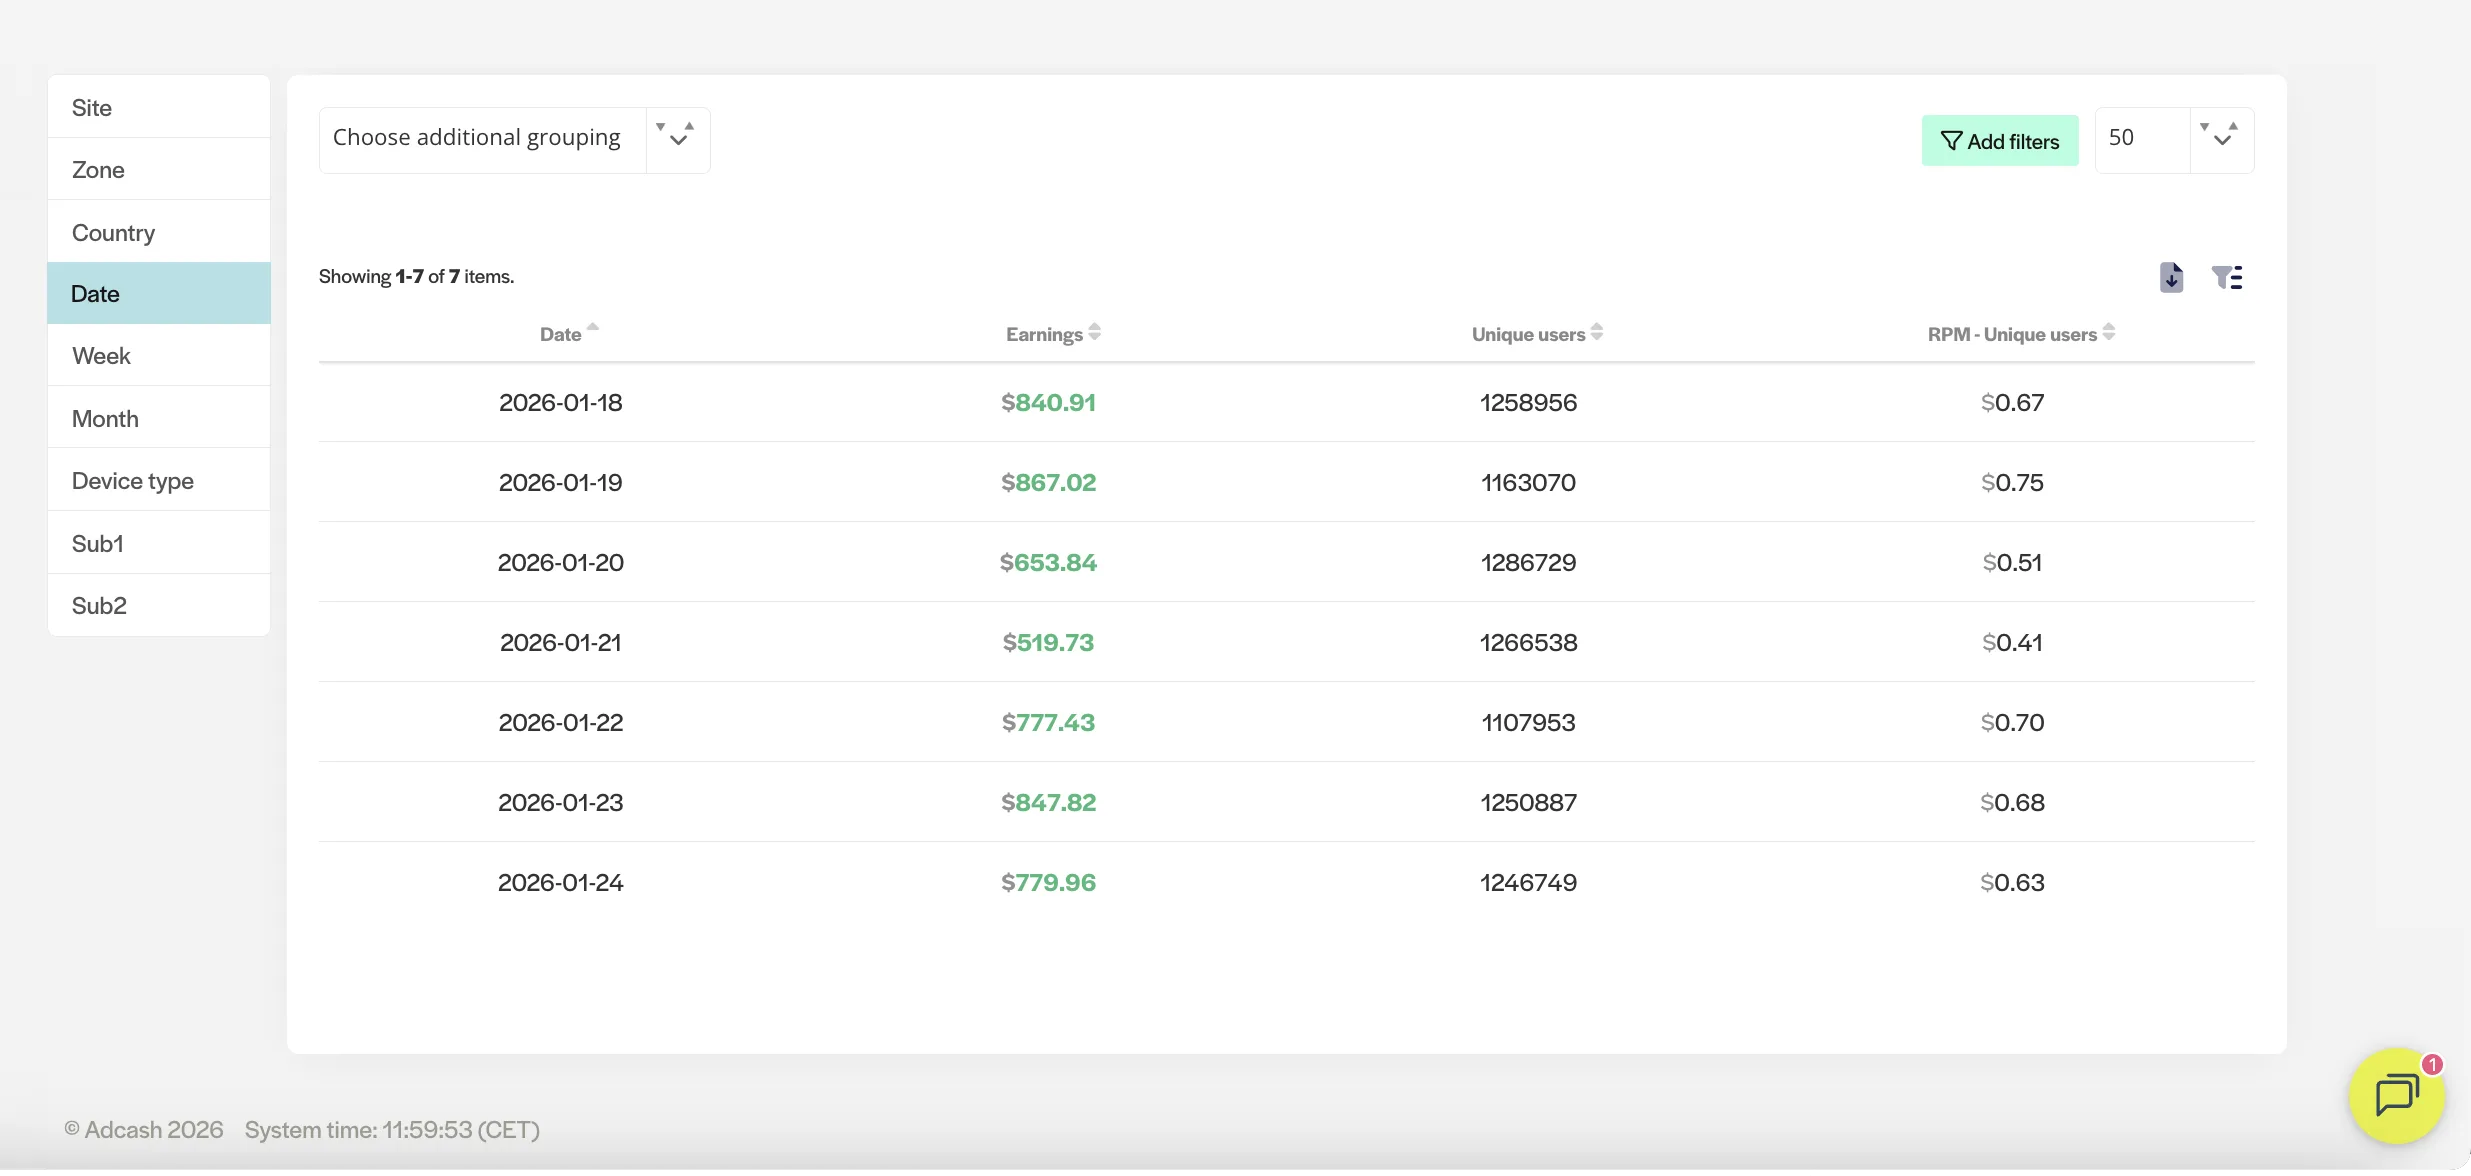Sort by RPM - Unique users arrows
2471x1176 pixels.
2109,332
